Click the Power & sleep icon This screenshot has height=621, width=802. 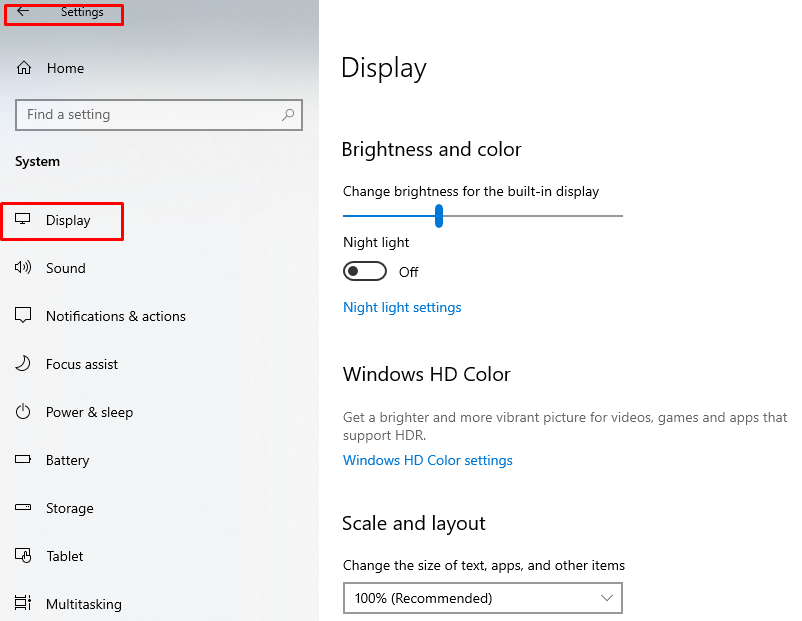coord(23,412)
